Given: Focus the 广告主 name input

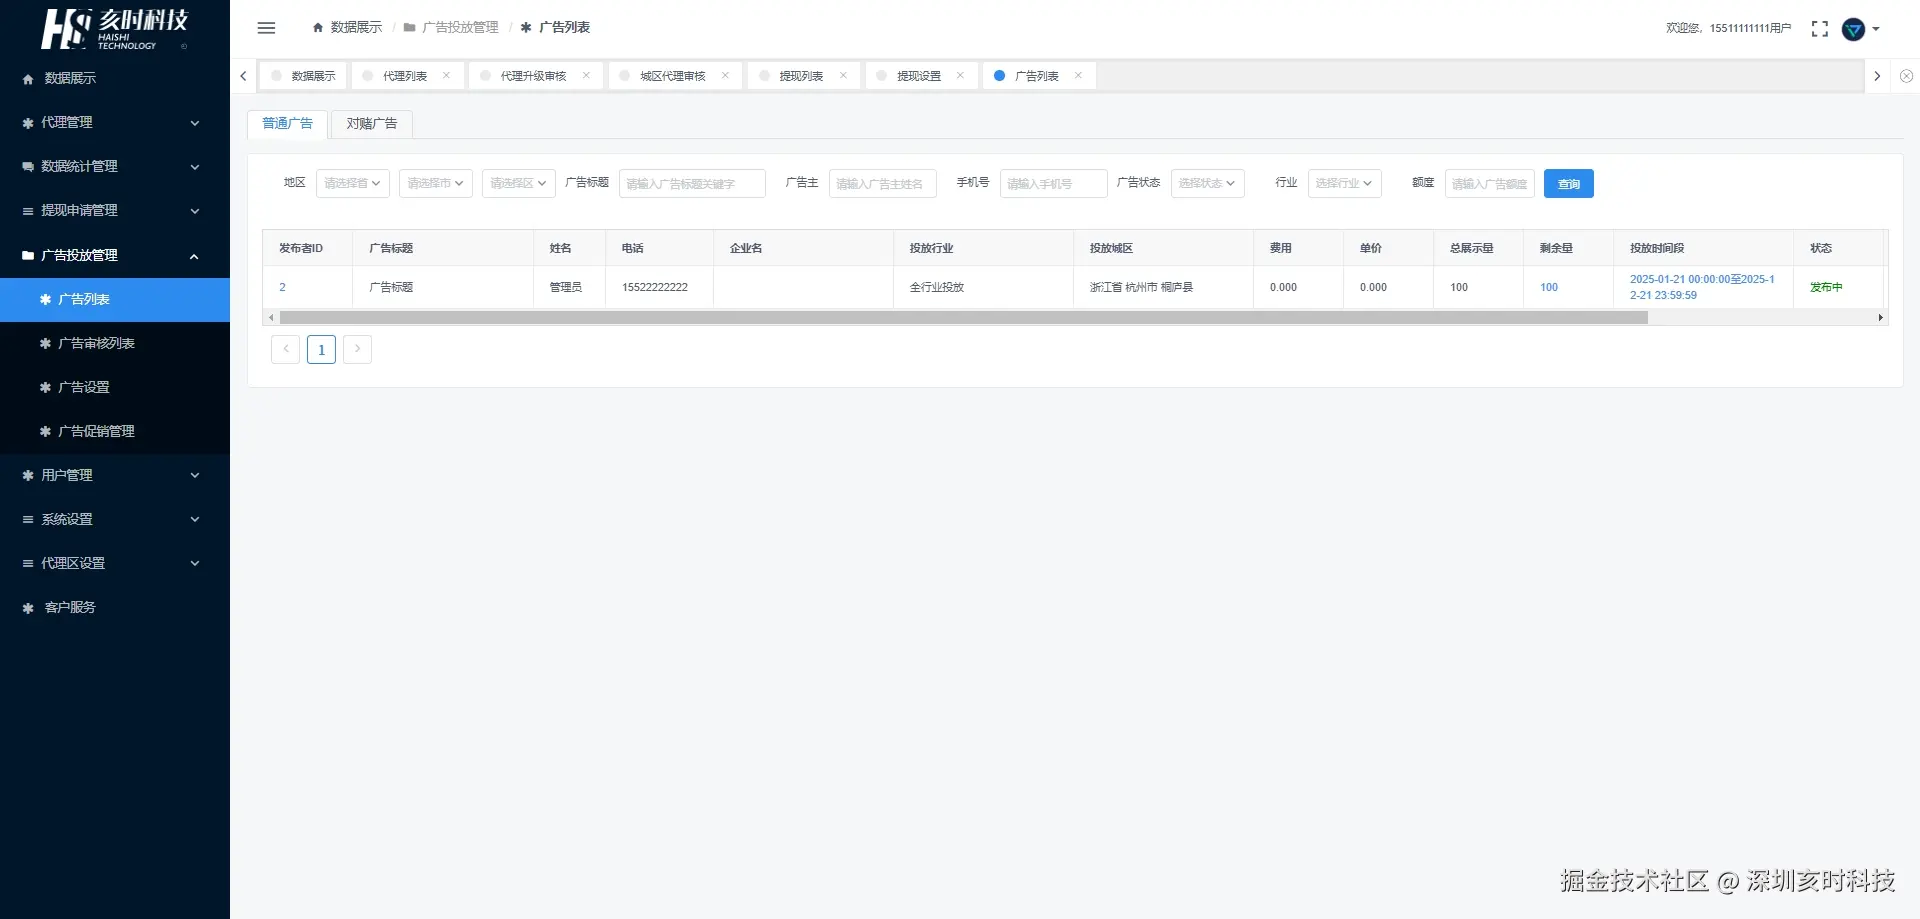Looking at the screenshot, I should click(x=883, y=183).
